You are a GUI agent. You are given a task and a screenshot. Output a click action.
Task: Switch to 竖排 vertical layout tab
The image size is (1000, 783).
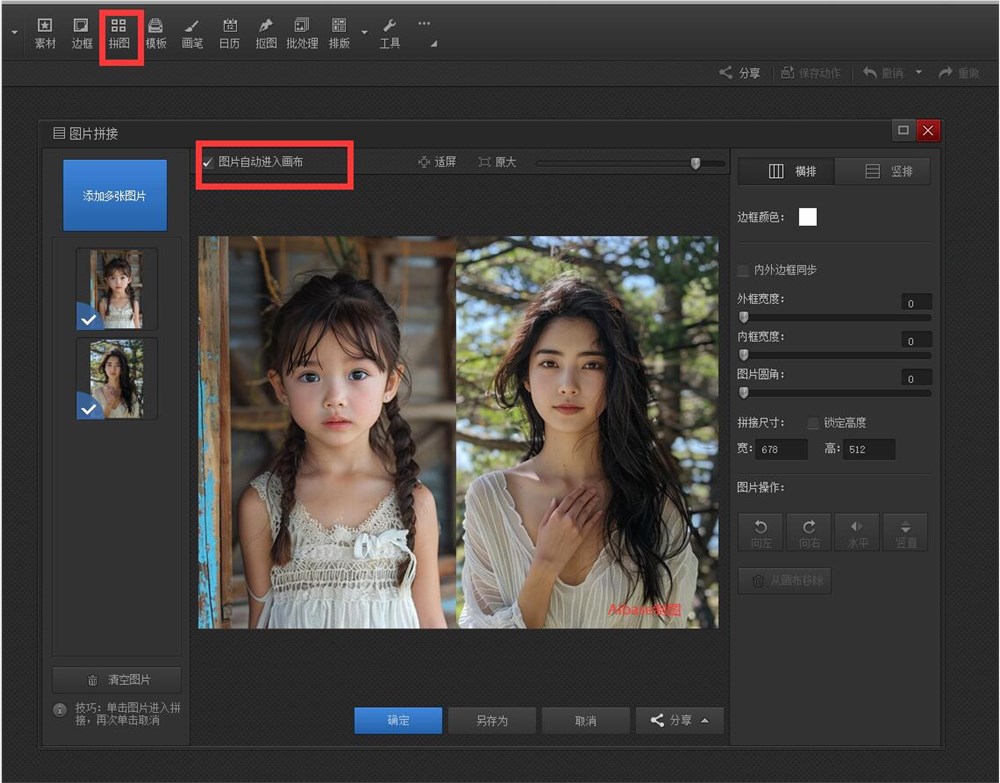pyautogui.click(x=882, y=171)
